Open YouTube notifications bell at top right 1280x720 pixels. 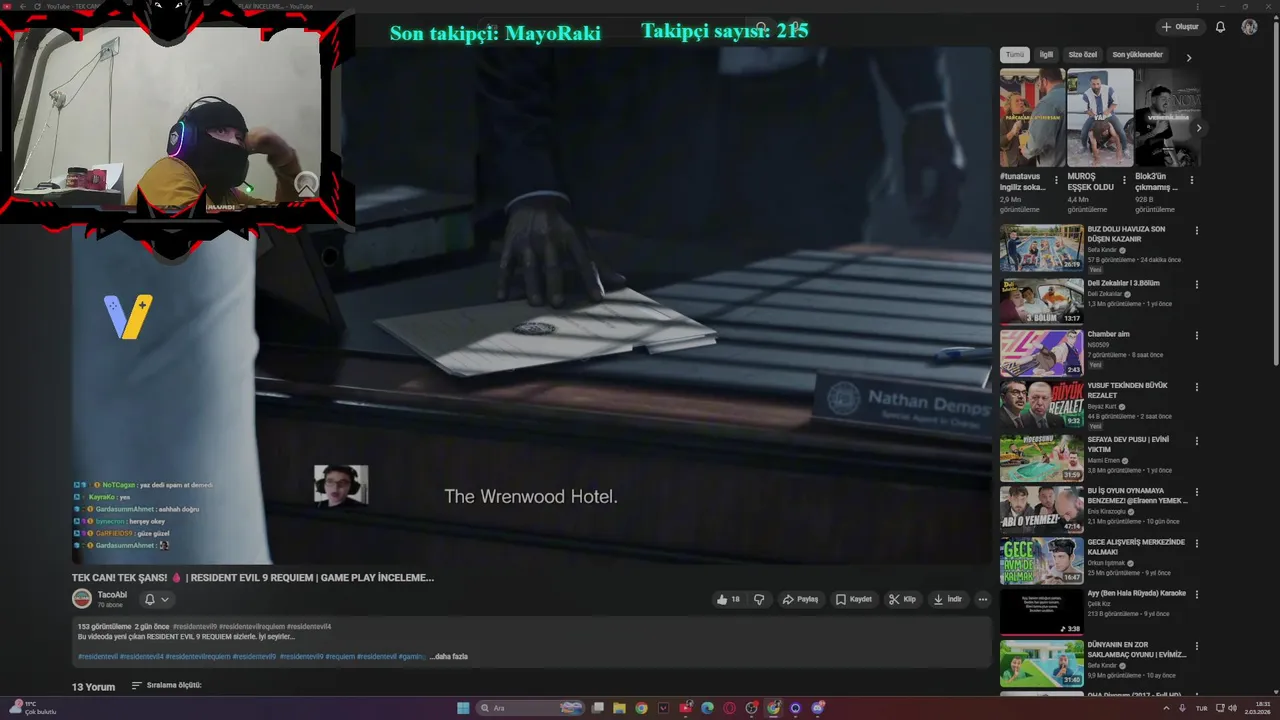click(x=1220, y=27)
